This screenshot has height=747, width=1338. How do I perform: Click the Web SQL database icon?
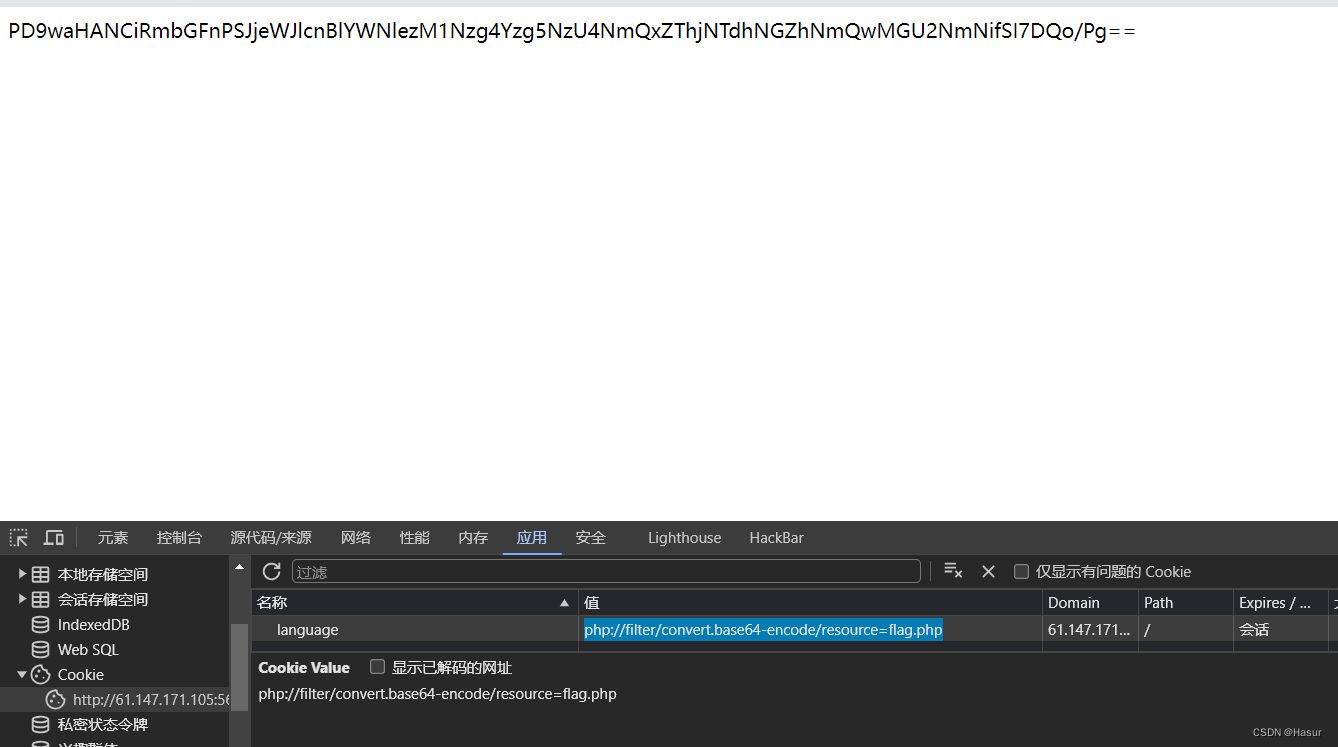point(38,649)
